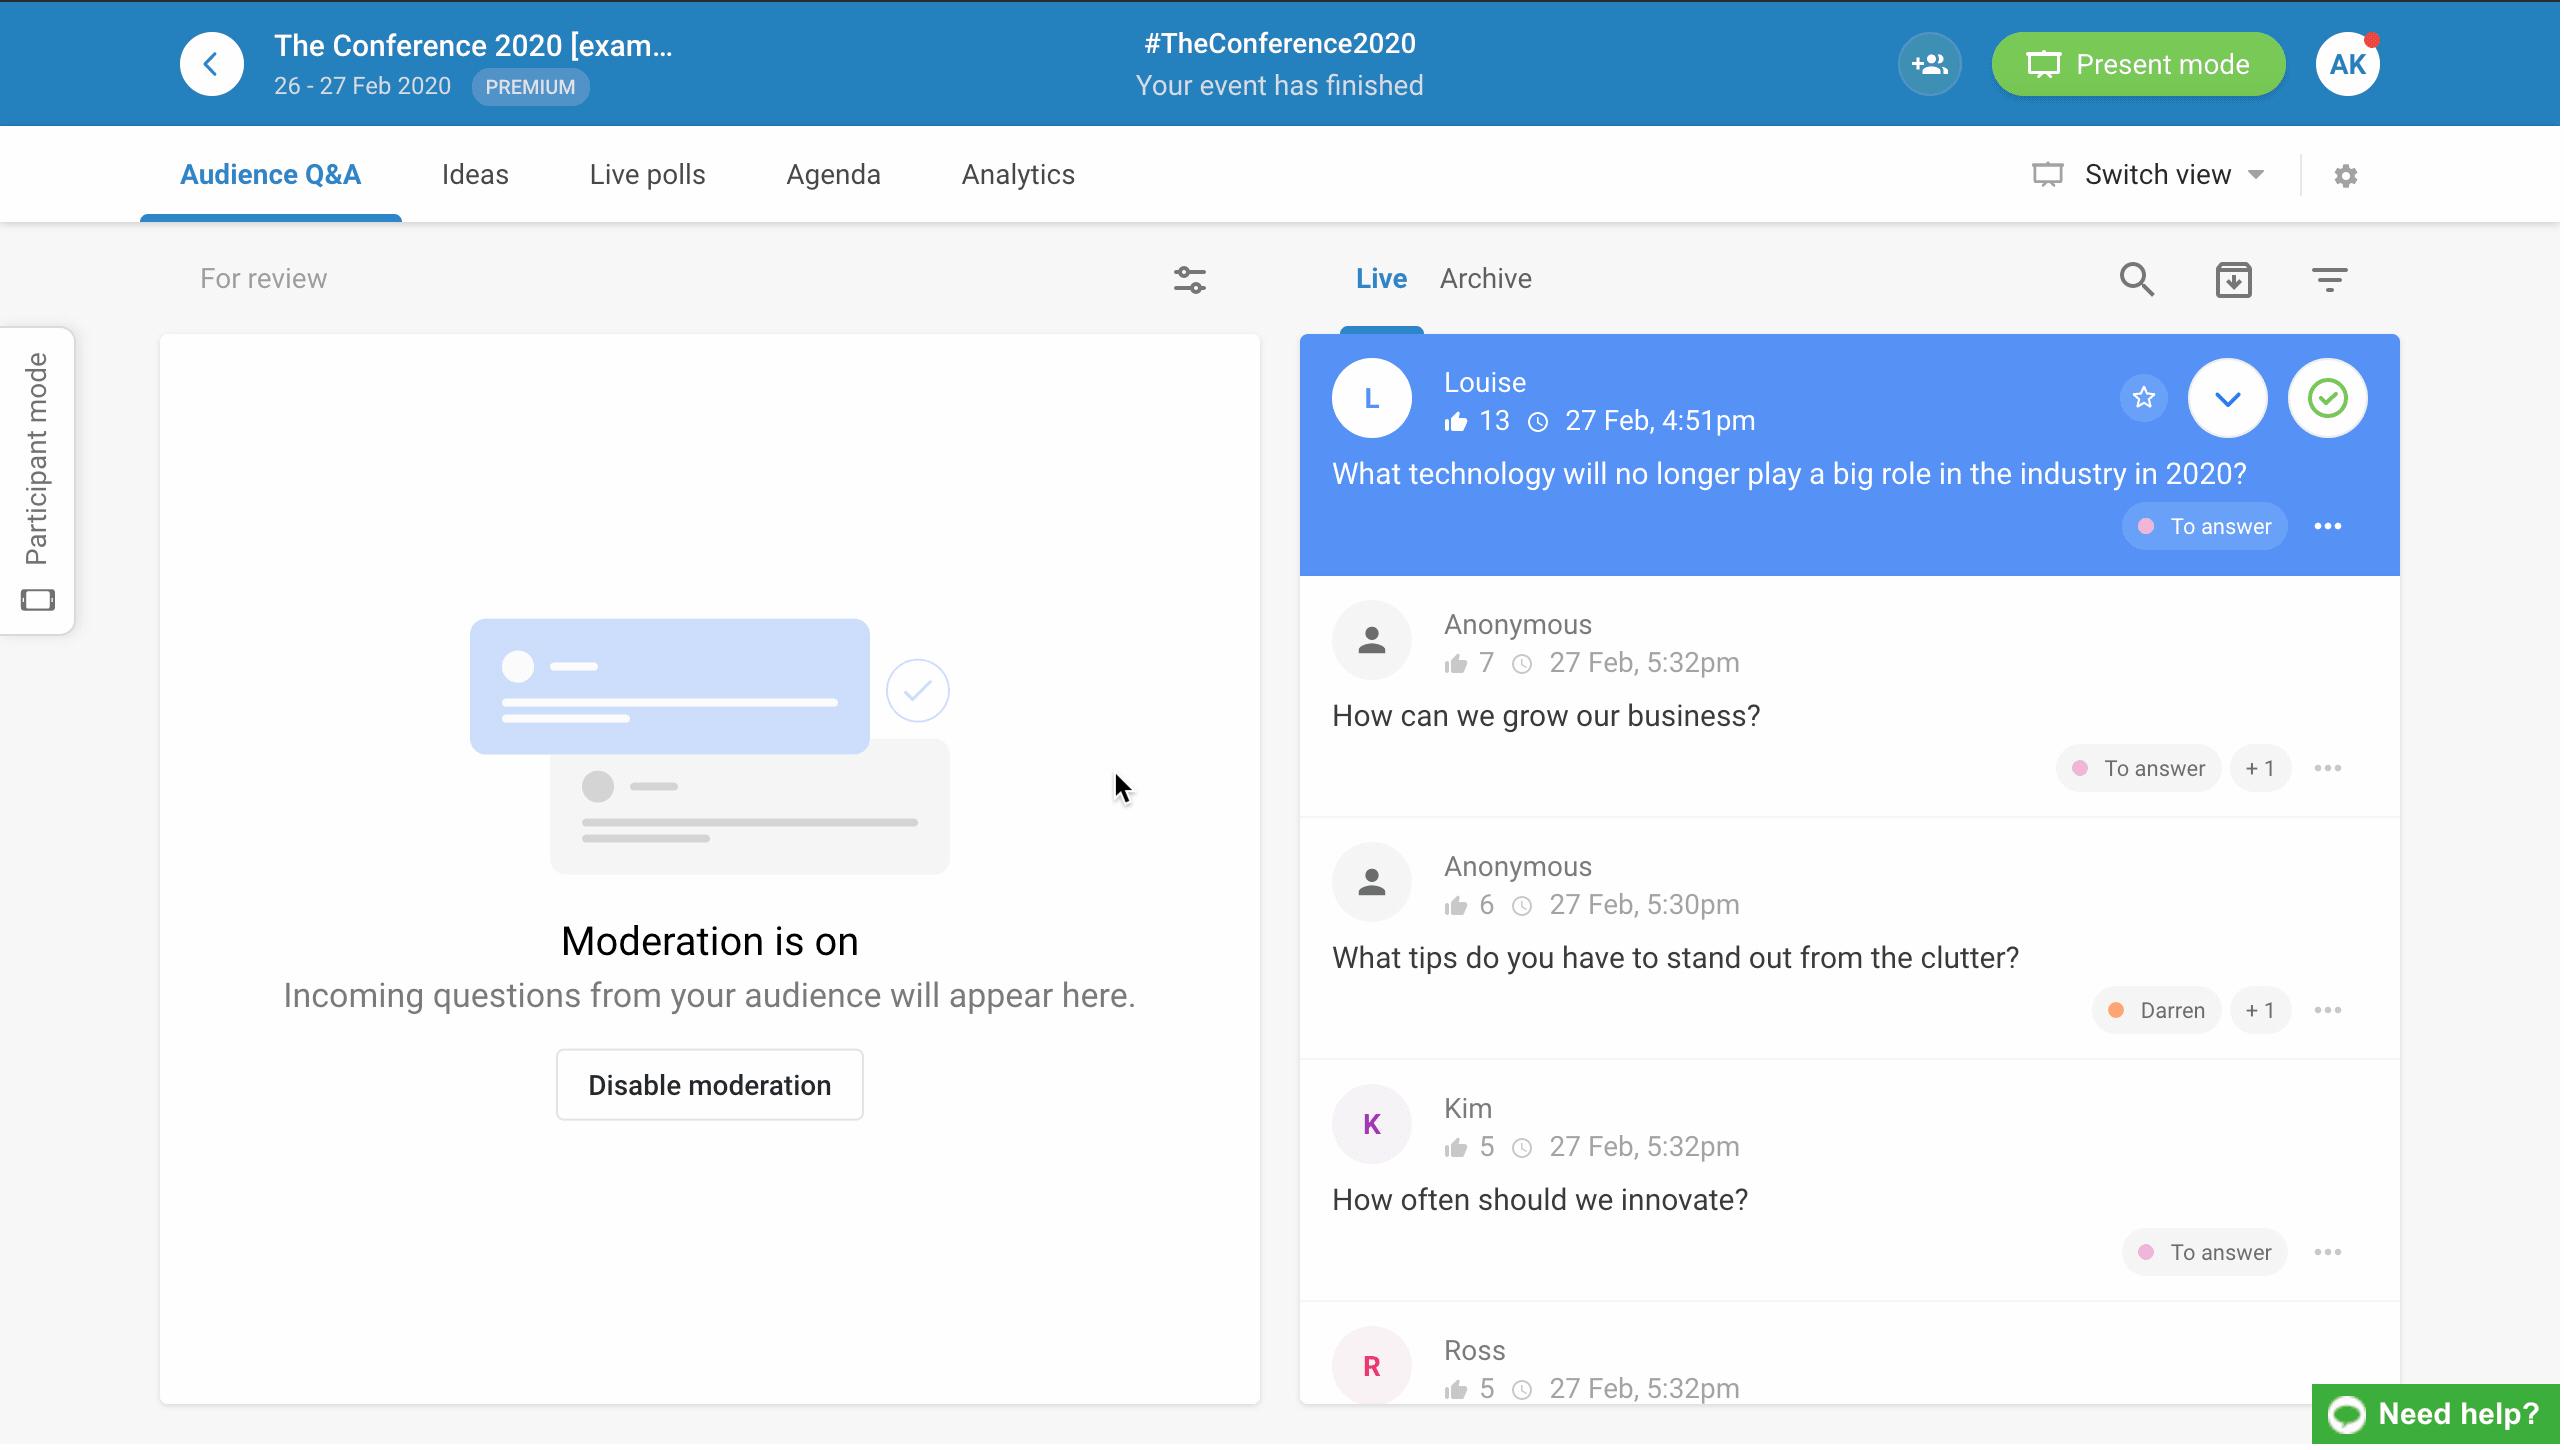Open the event settings gear
2564x1450 pixels.
(x=2348, y=176)
